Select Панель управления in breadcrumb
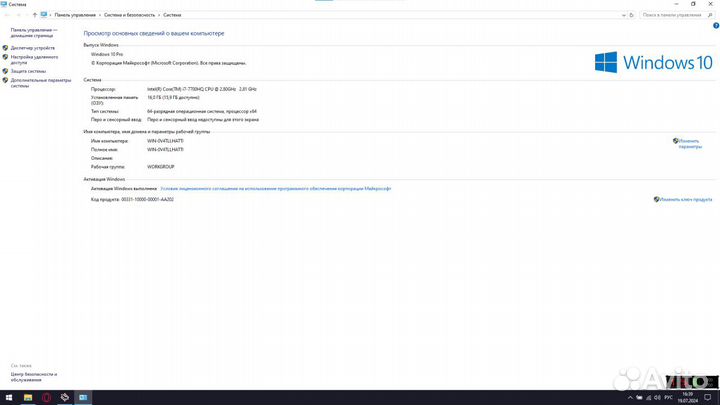 tap(75, 15)
